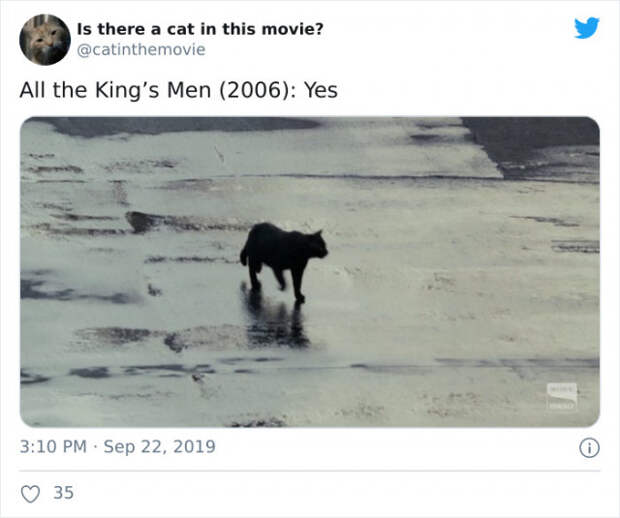Viewport: 620px width, 518px height.
Task: Click the time "3:10 PM"
Action: coord(53,447)
